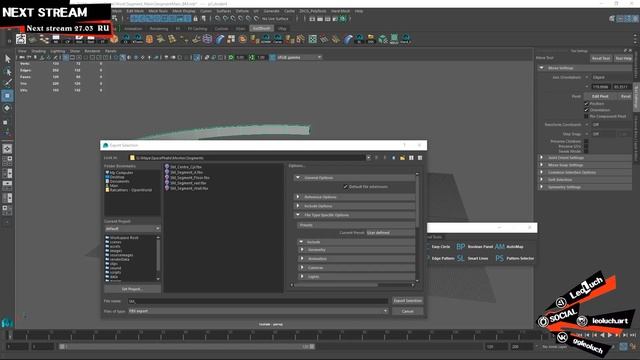Click the range slider bar under the timeline
This screenshot has height=360, width=640.
(188, 347)
